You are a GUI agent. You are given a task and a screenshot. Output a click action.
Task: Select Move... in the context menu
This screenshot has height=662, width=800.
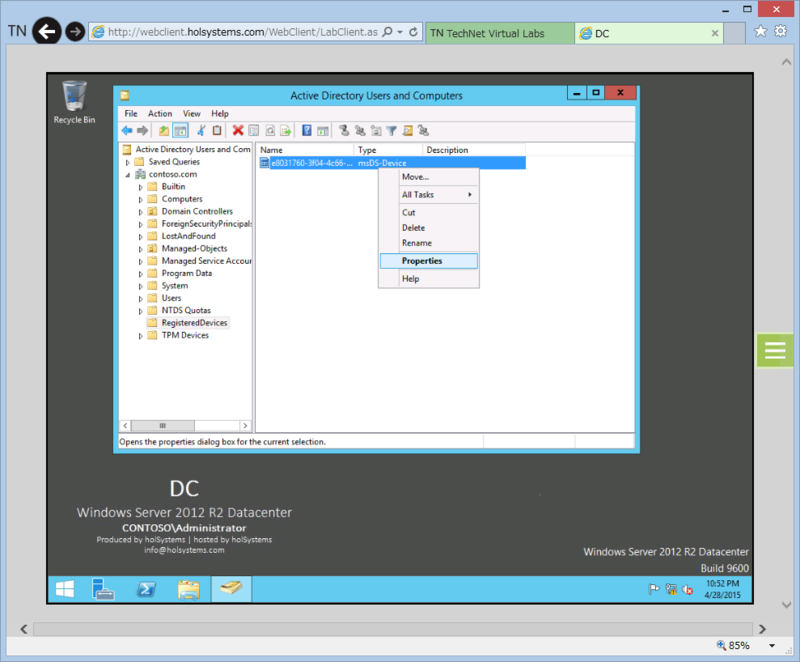429,177
